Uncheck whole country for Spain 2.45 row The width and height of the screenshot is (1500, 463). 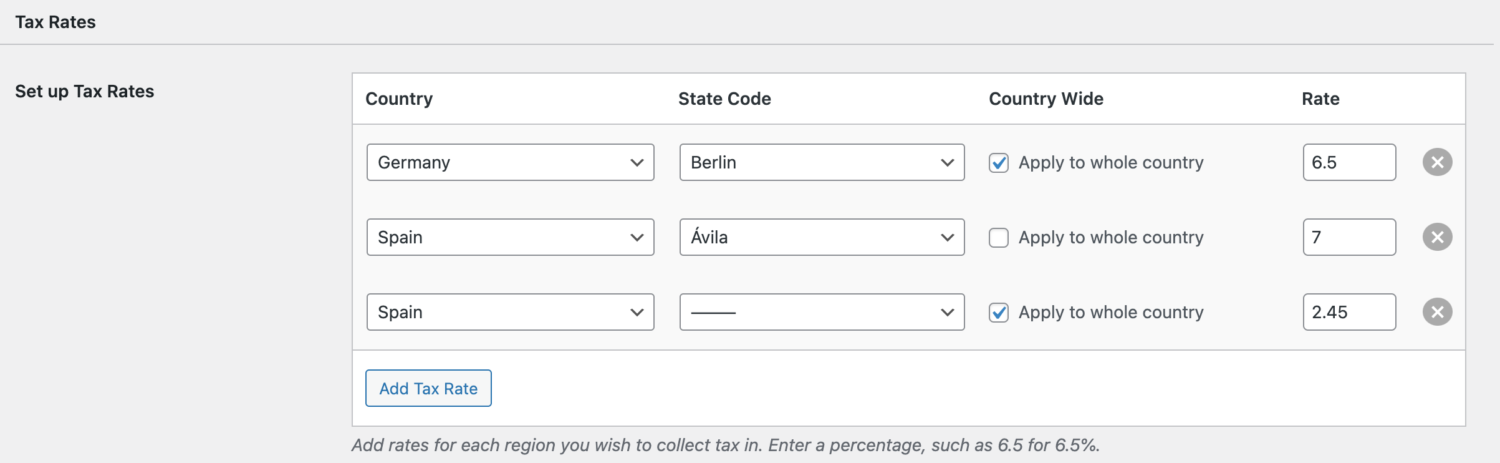point(998,313)
